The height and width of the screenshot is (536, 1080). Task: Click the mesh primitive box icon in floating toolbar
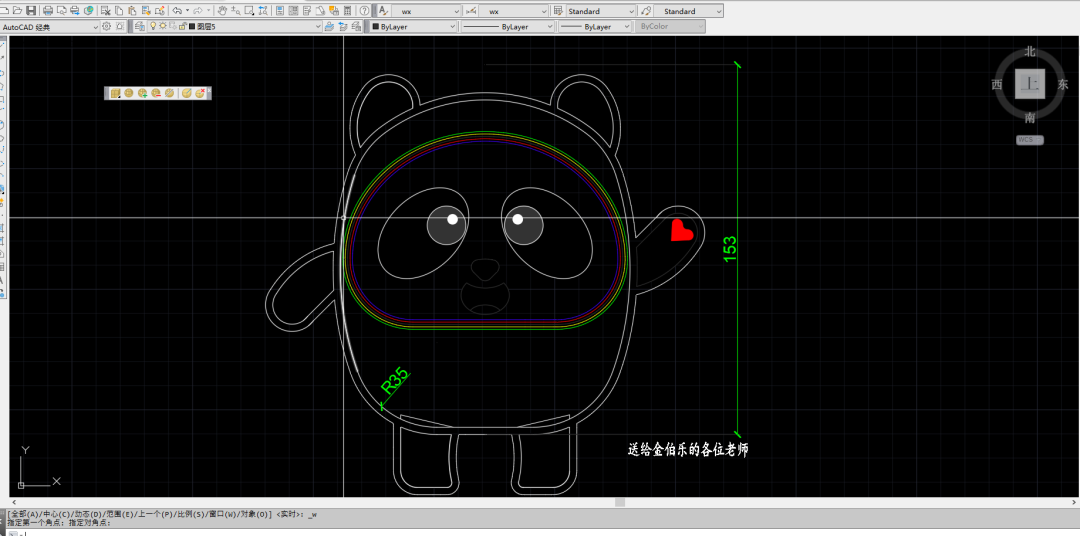(115, 93)
